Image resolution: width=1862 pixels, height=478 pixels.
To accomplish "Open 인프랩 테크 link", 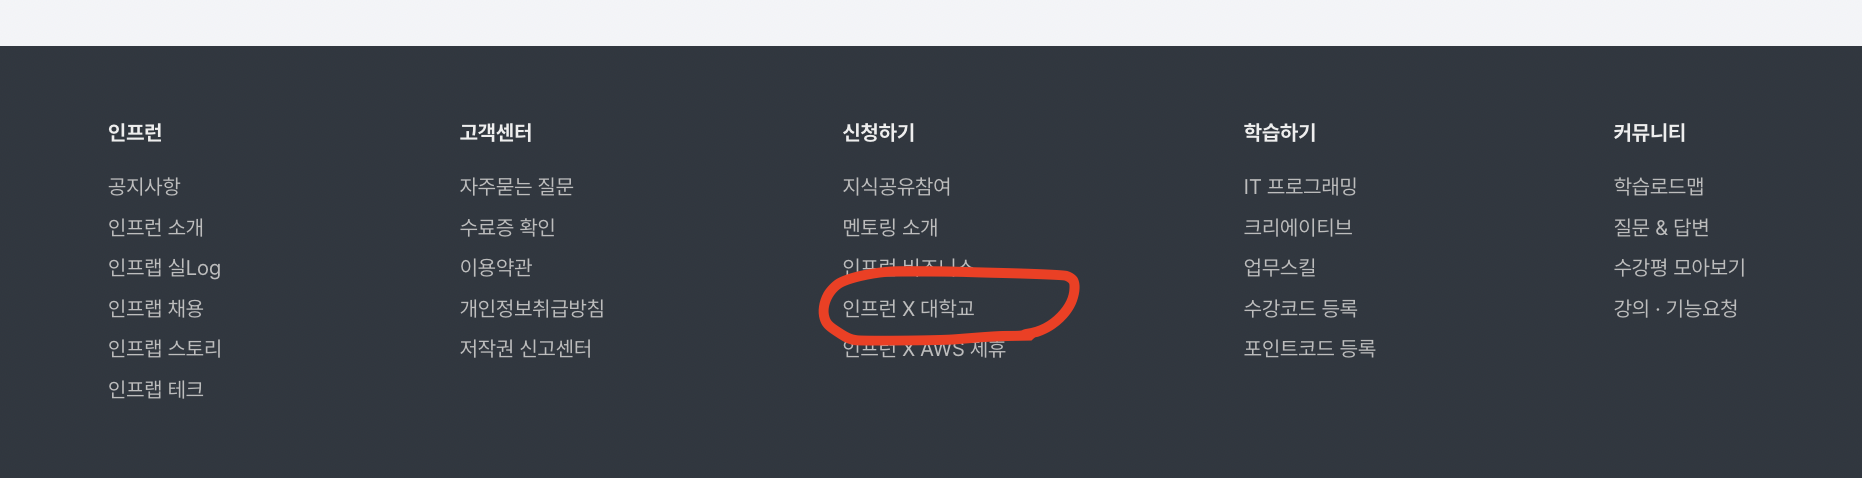I will (156, 389).
